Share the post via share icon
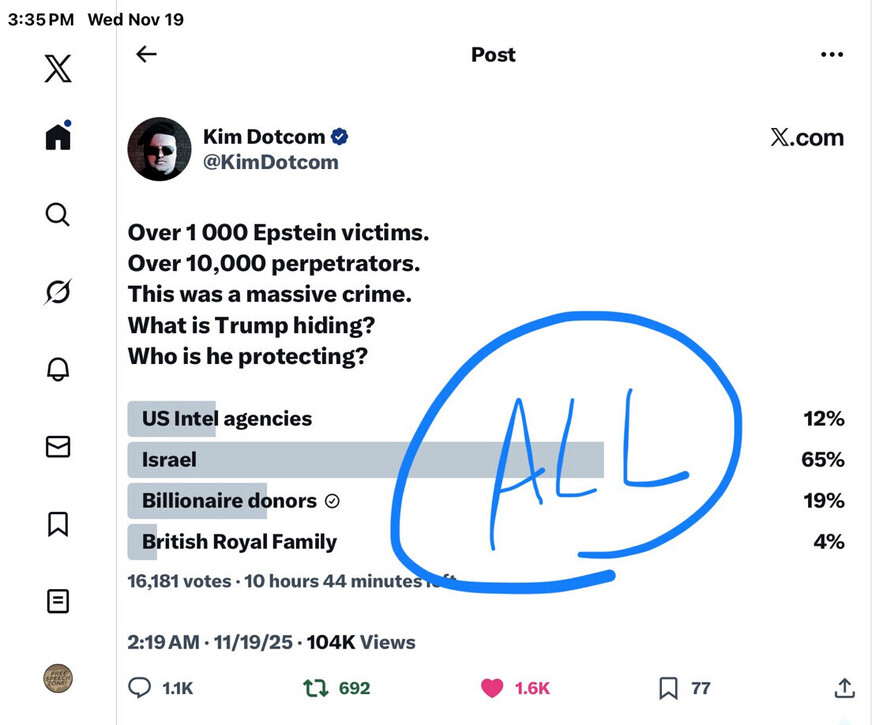883x725 pixels. pos(844,688)
